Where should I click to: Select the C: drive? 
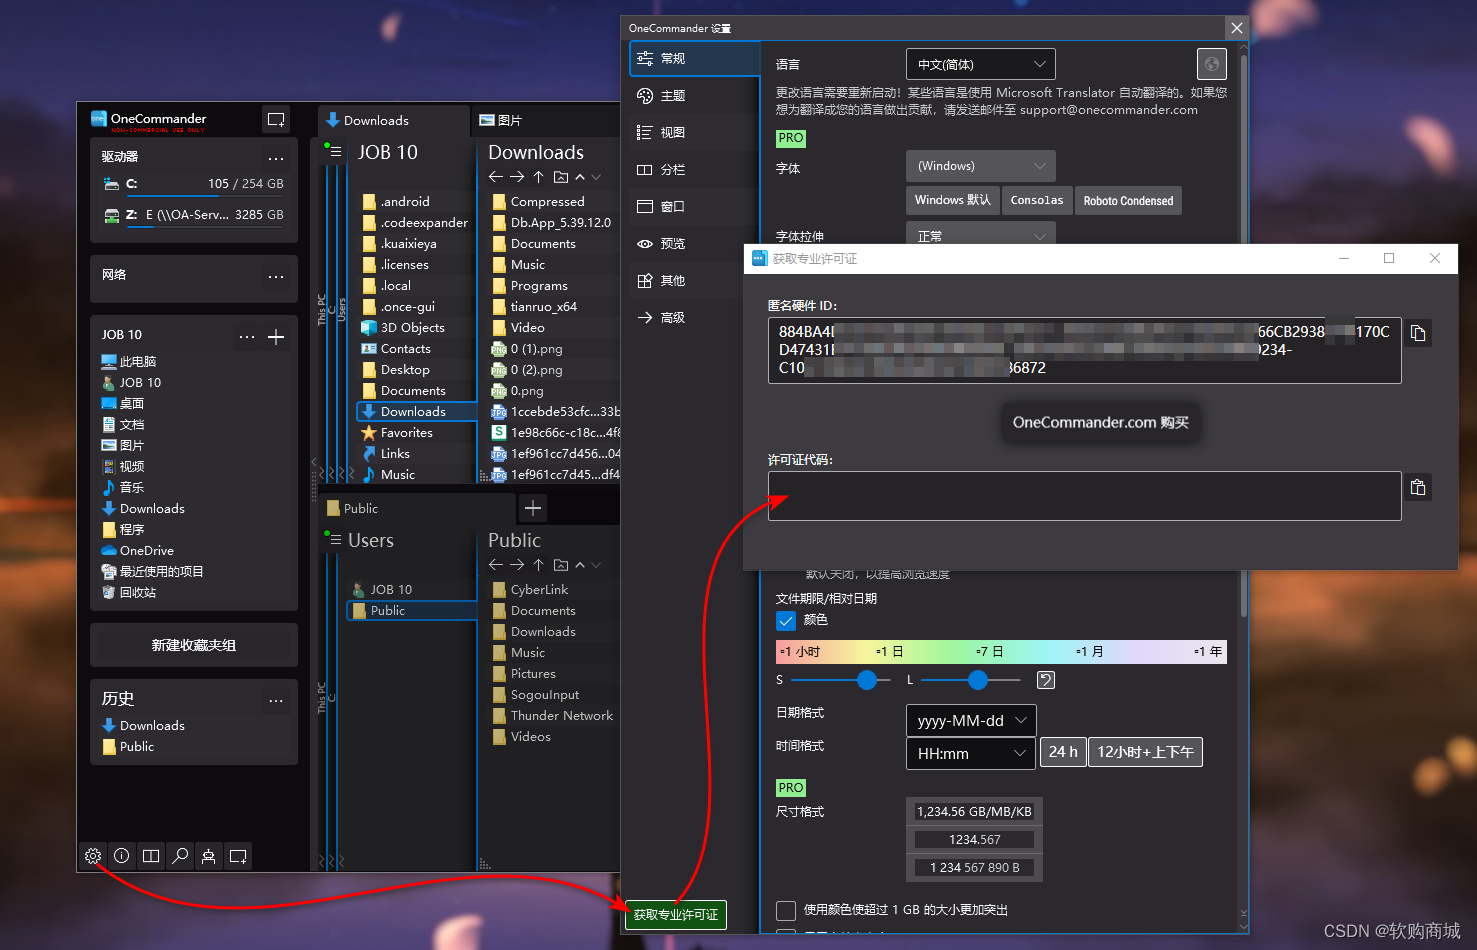(x=193, y=184)
